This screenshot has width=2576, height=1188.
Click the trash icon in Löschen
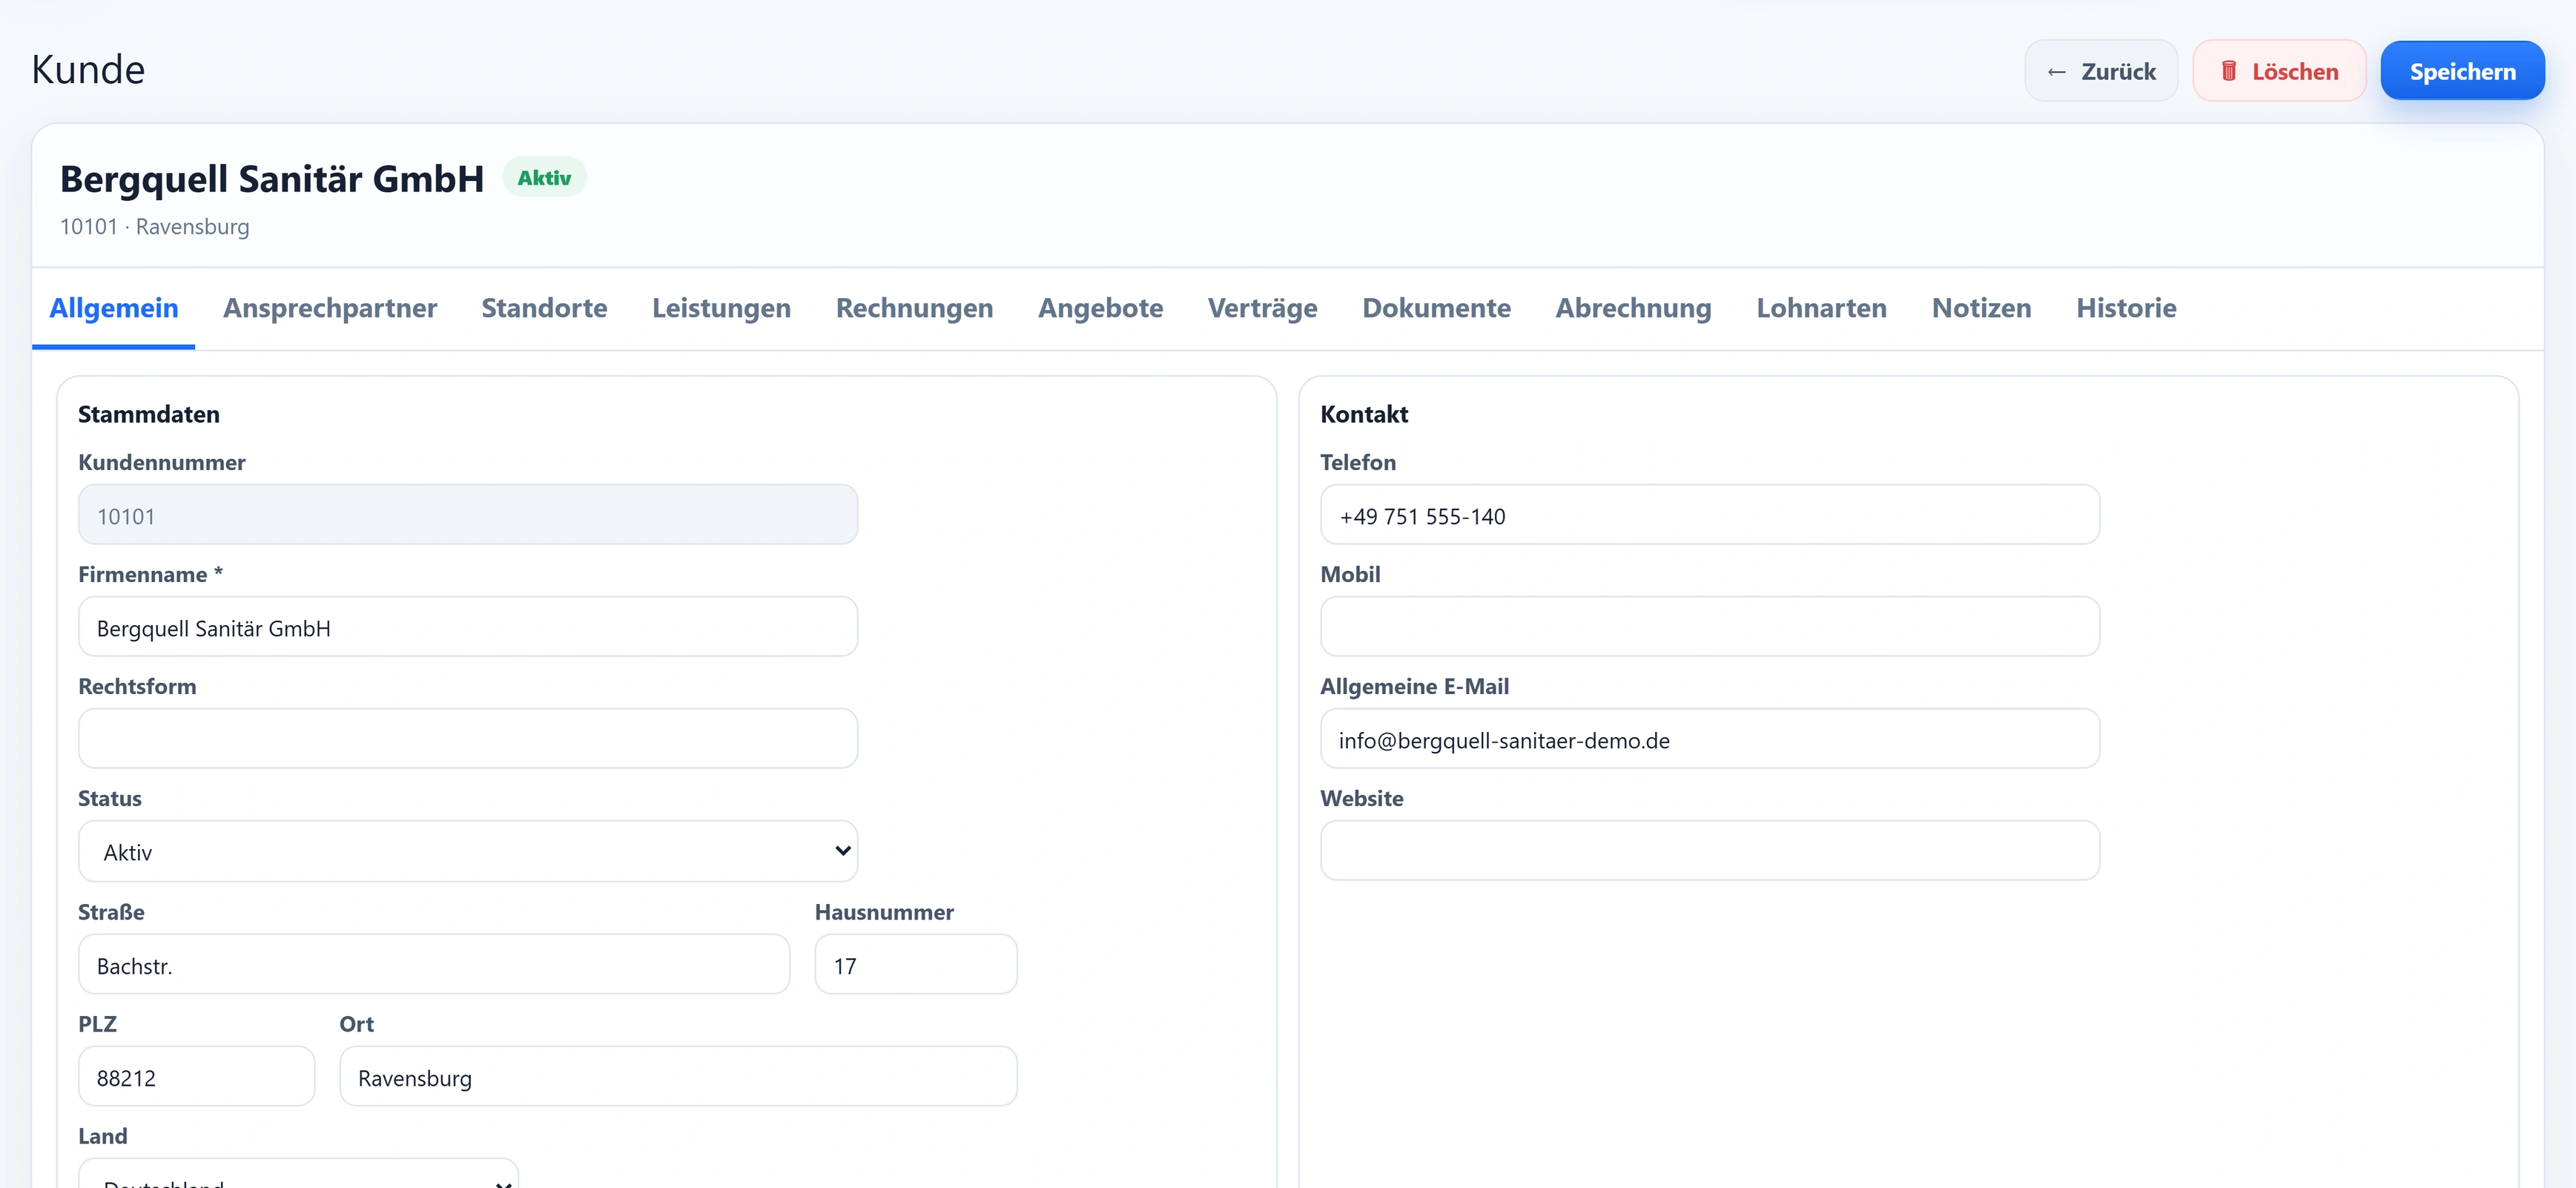click(2229, 71)
